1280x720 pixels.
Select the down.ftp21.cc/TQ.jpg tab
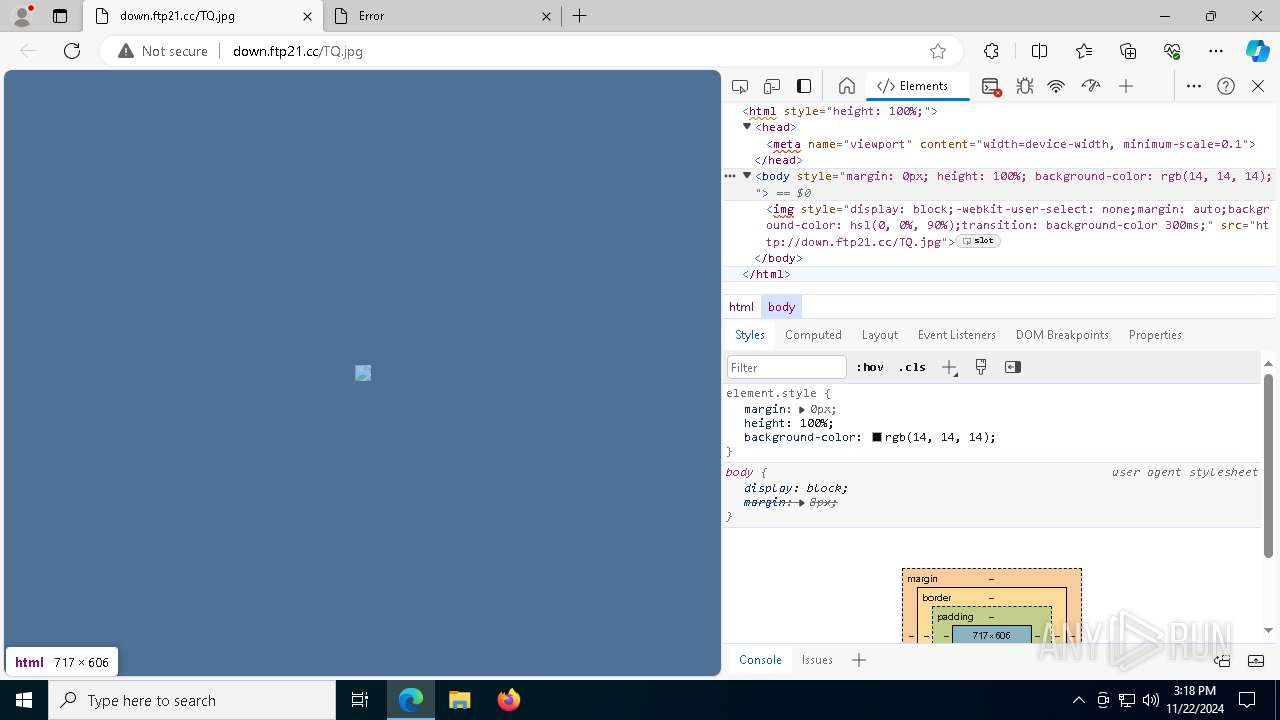201,16
